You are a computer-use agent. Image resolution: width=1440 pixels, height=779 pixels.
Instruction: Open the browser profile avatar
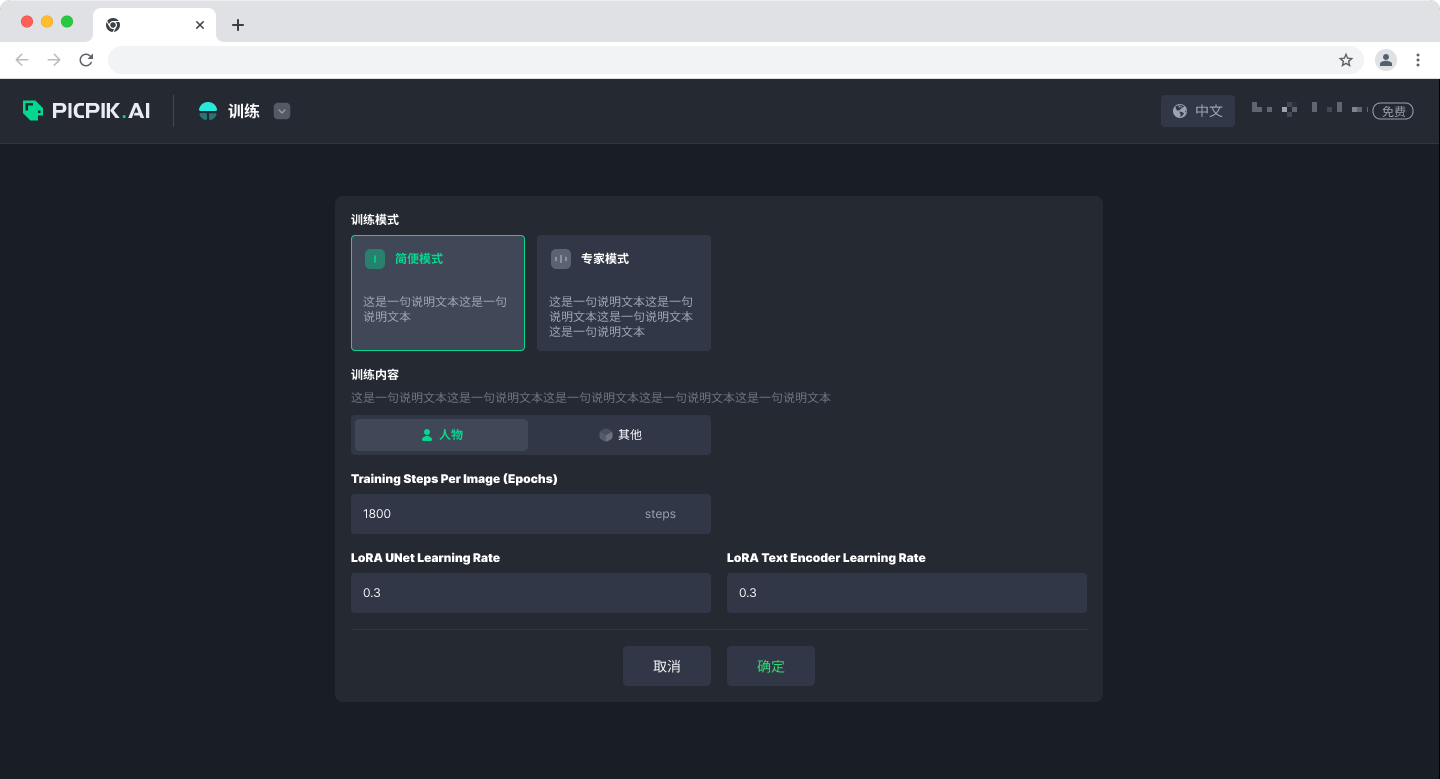1386,60
